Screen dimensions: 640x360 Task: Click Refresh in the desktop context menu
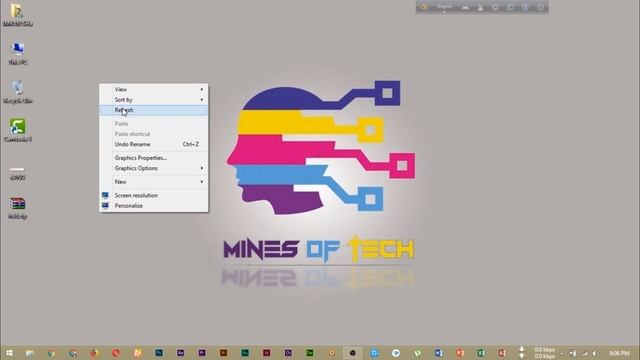pyautogui.click(x=153, y=110)
